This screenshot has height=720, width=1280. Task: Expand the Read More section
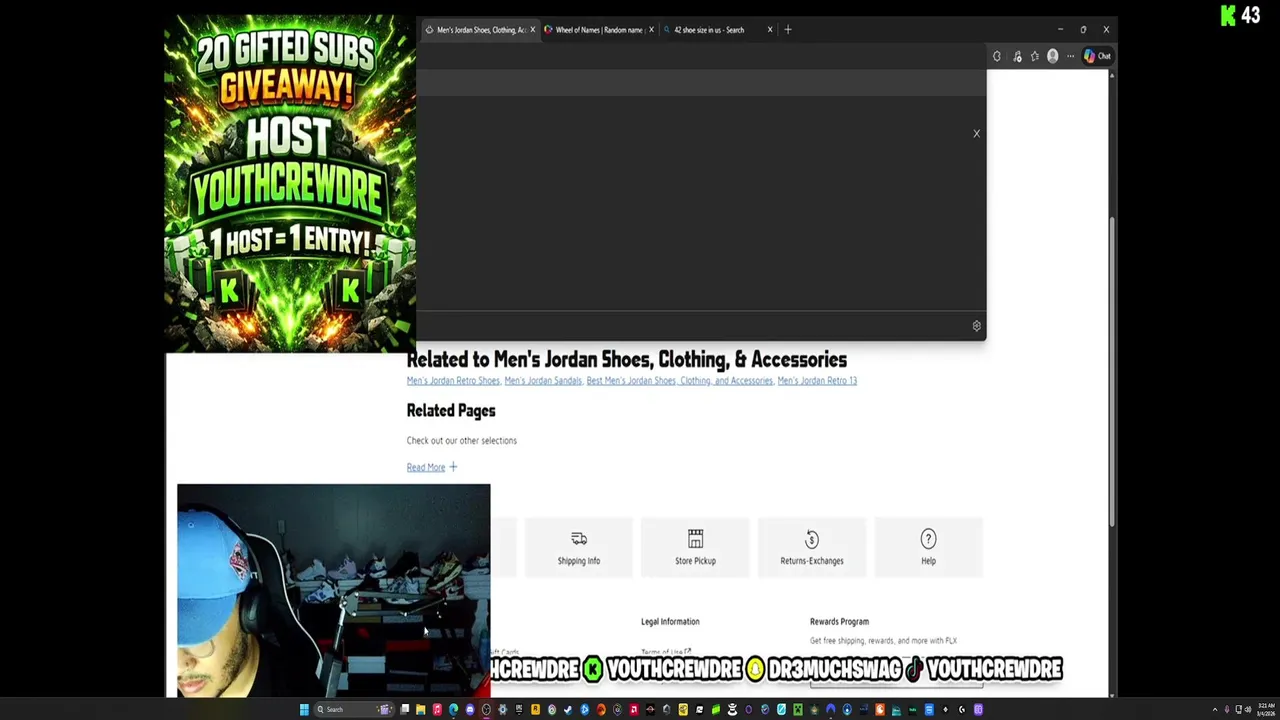click(431, 467)
